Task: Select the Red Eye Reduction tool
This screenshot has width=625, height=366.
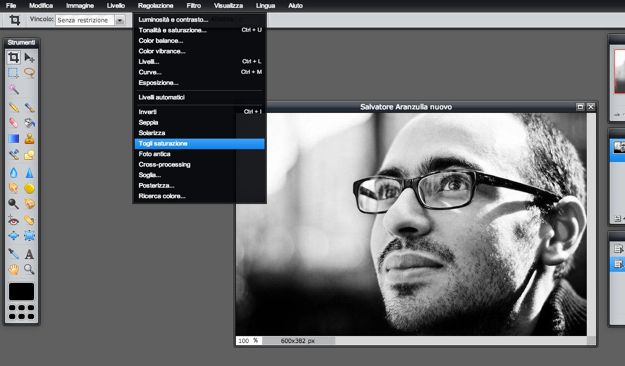Action: pos(13,220)
